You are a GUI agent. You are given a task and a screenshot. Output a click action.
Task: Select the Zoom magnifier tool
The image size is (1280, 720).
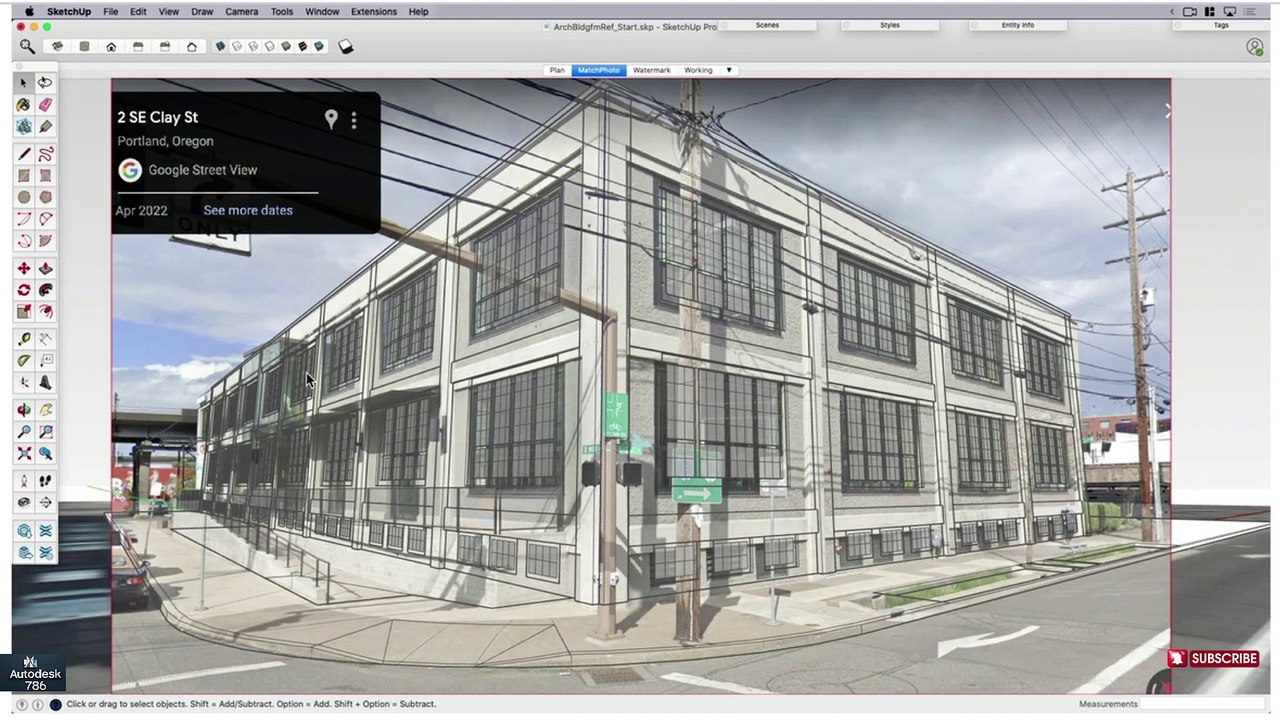(x=23, y=431)
